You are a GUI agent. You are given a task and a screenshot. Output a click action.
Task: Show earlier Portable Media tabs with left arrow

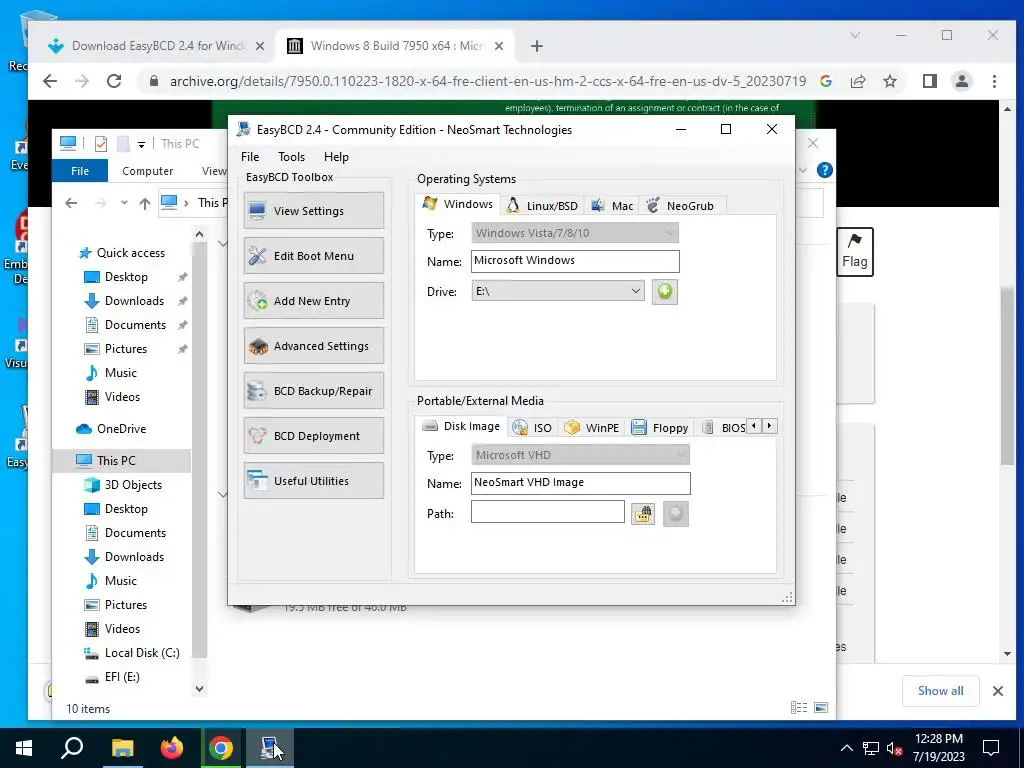coord(754,426)
